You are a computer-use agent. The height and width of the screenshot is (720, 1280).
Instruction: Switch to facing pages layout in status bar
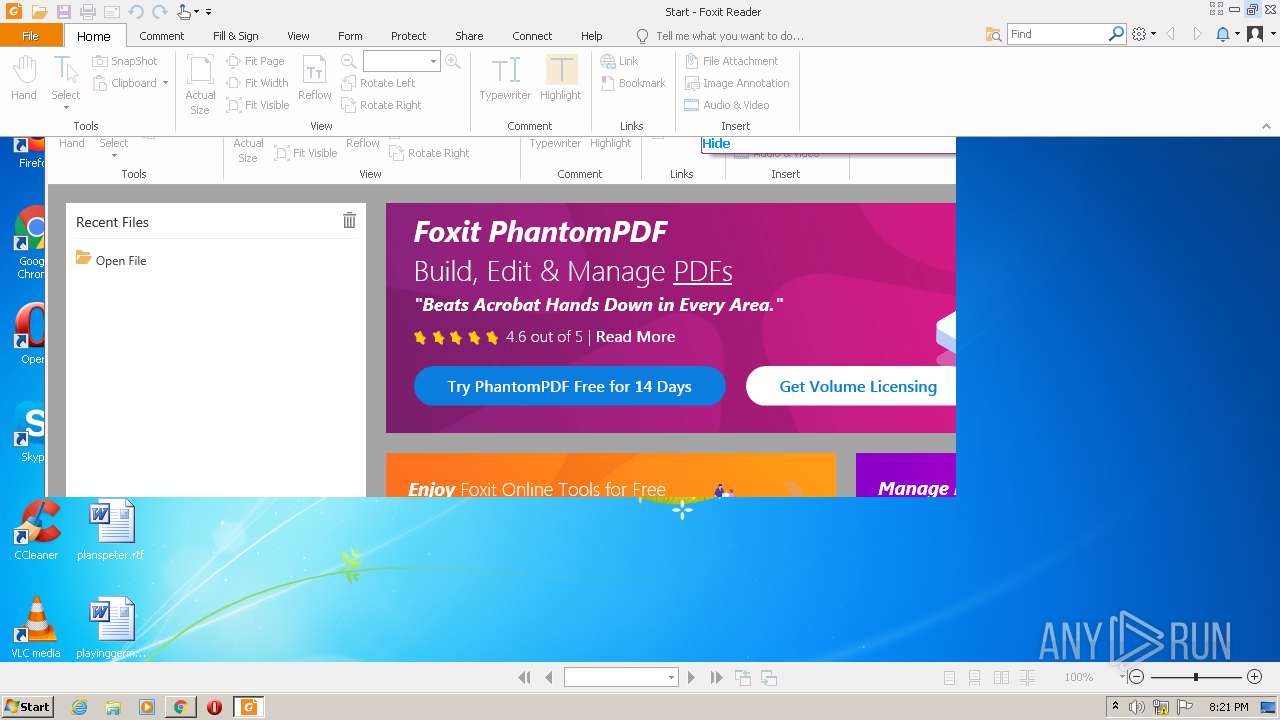pos(1001,677)
